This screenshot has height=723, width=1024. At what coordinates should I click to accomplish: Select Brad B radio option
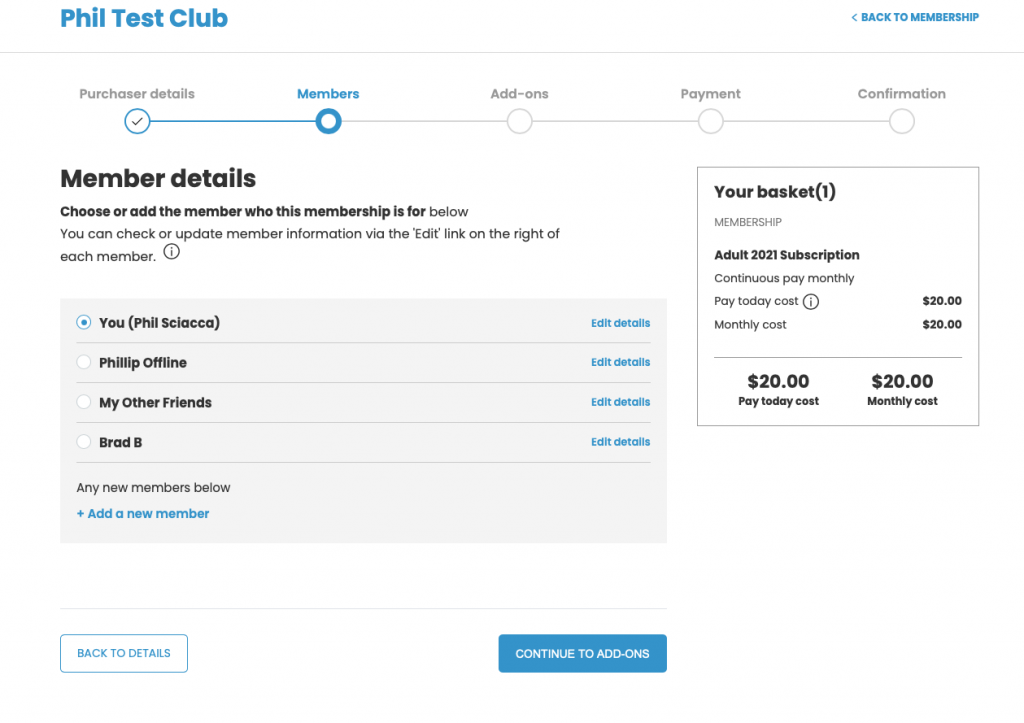click(x=84, y=442)
